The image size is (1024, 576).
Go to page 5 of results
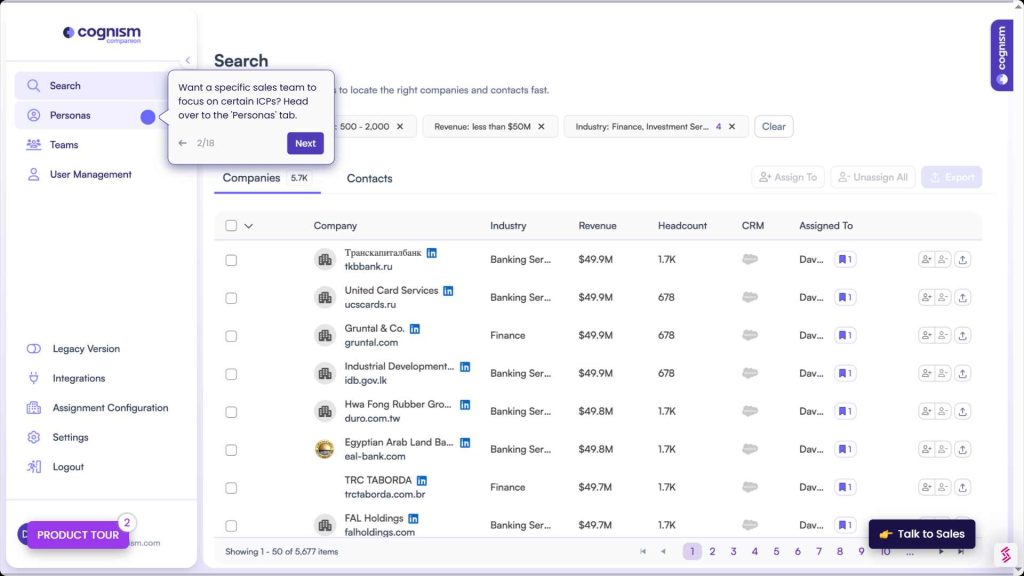pyautogui.click(x=776, y=551)
